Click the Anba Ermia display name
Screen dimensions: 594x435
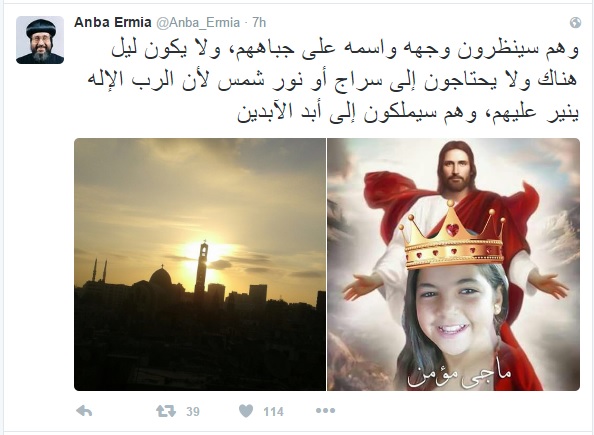pyautogui.click(x=113, y=22)
